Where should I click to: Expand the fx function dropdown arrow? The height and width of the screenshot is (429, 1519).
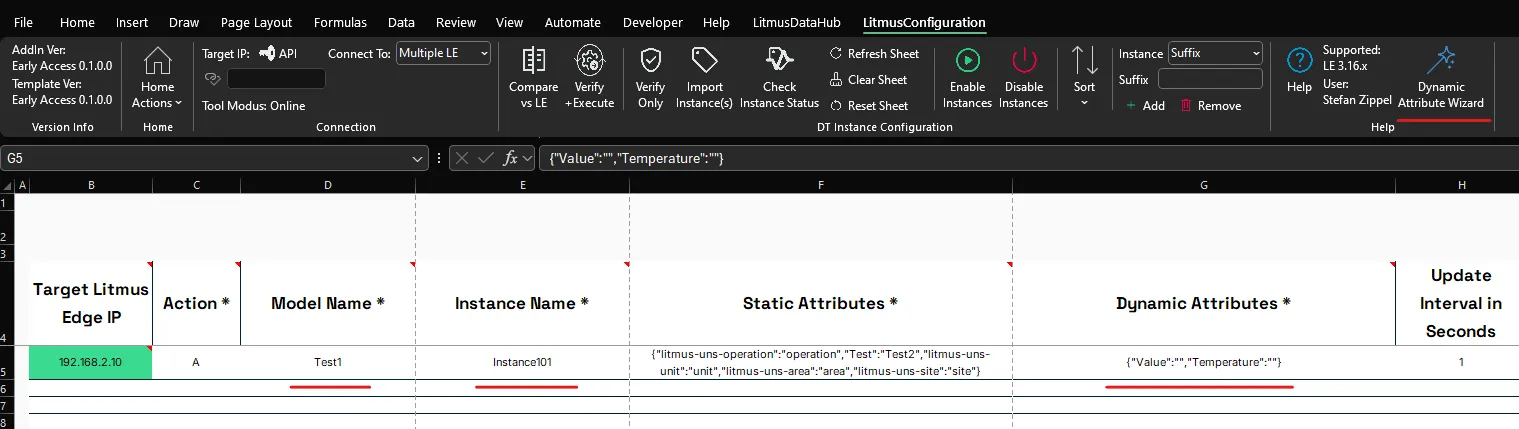click(527, 158)
